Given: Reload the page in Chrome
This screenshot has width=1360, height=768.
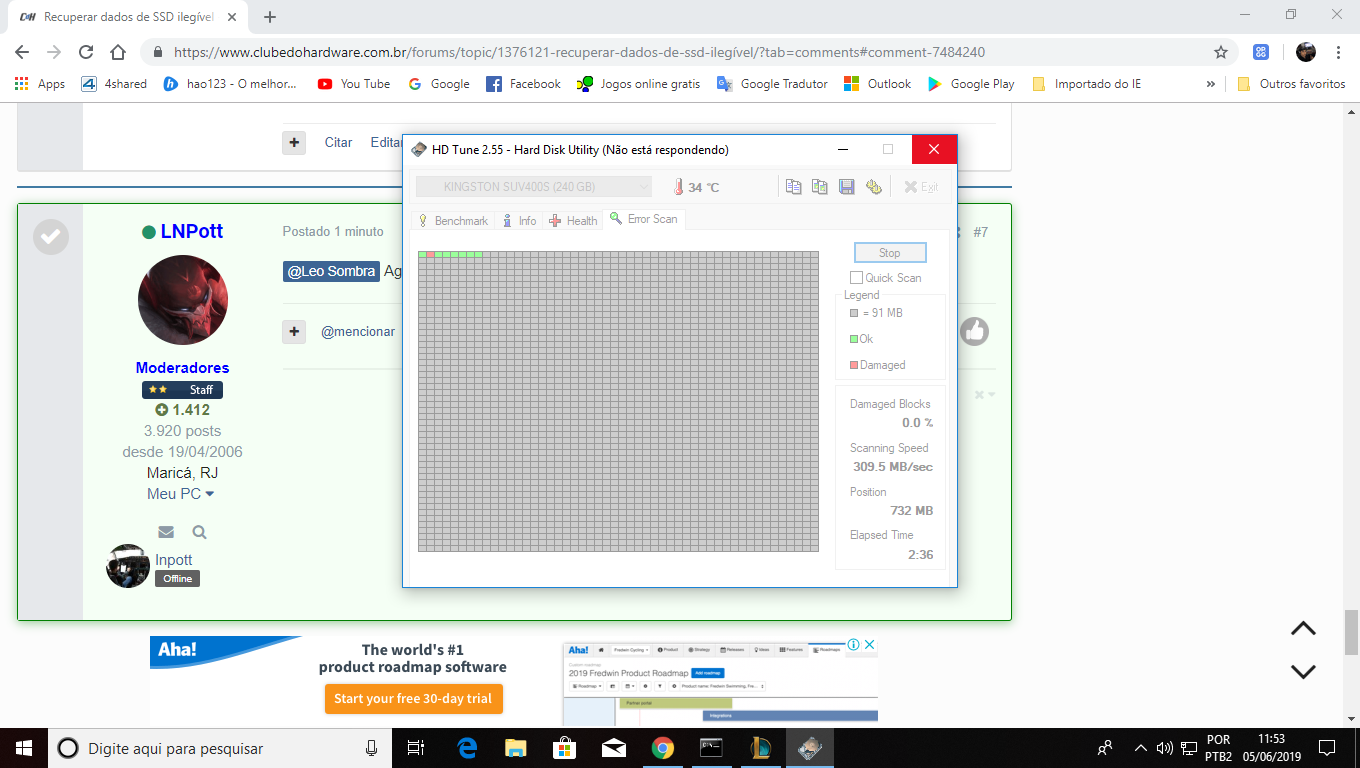Looking at the screenshot, I should click(86, 52).
